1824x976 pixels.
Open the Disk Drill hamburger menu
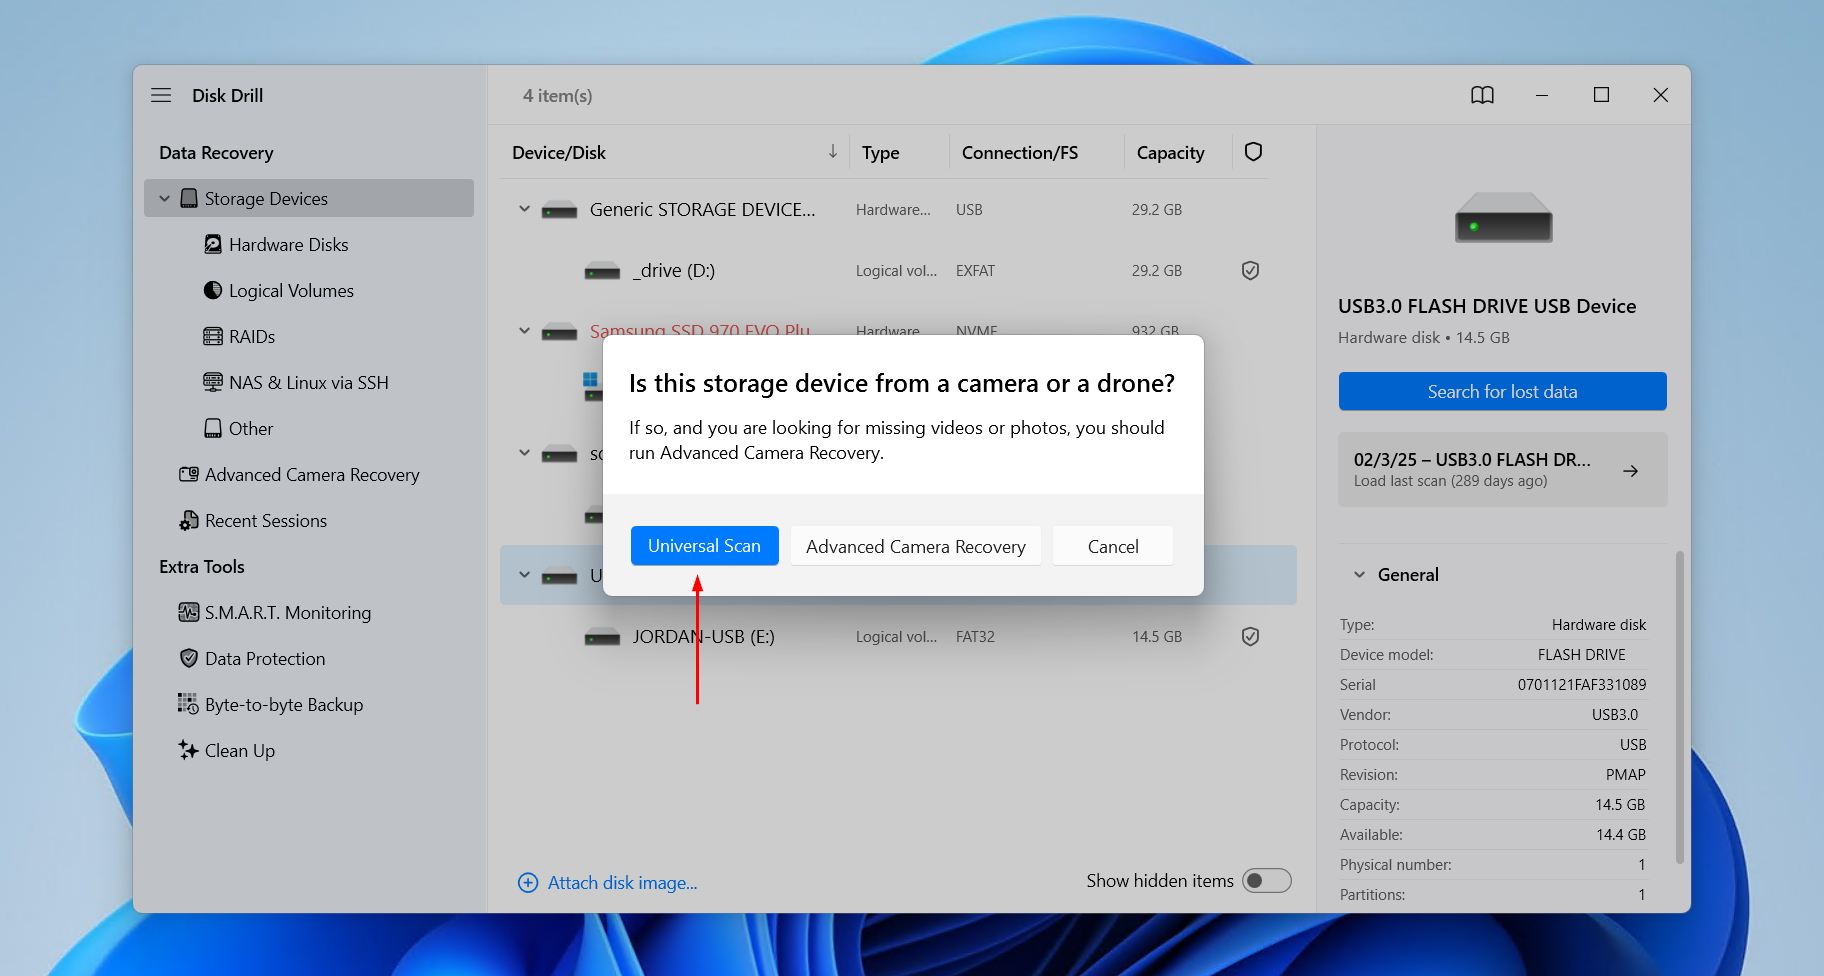pos(160,95)
